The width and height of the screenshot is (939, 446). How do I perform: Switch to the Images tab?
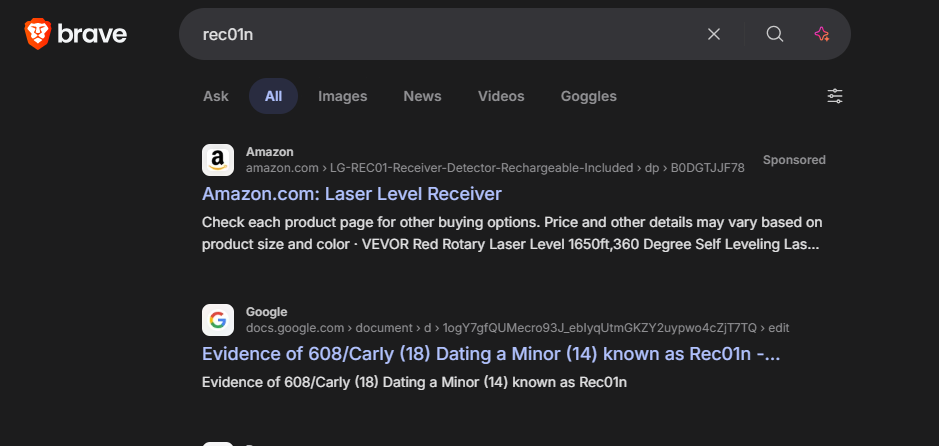tap(342, 96)
